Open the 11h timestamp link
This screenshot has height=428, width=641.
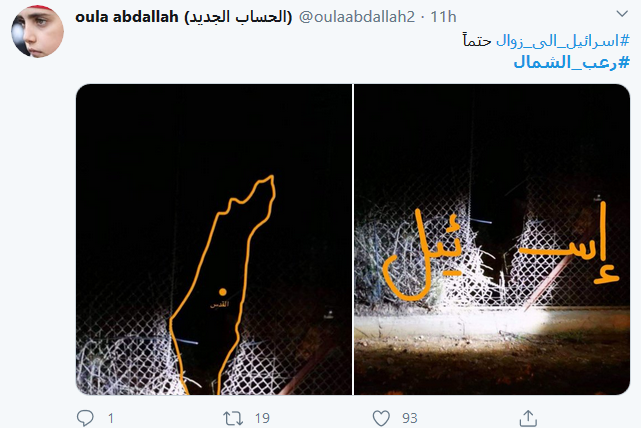(x=443, y=17)
